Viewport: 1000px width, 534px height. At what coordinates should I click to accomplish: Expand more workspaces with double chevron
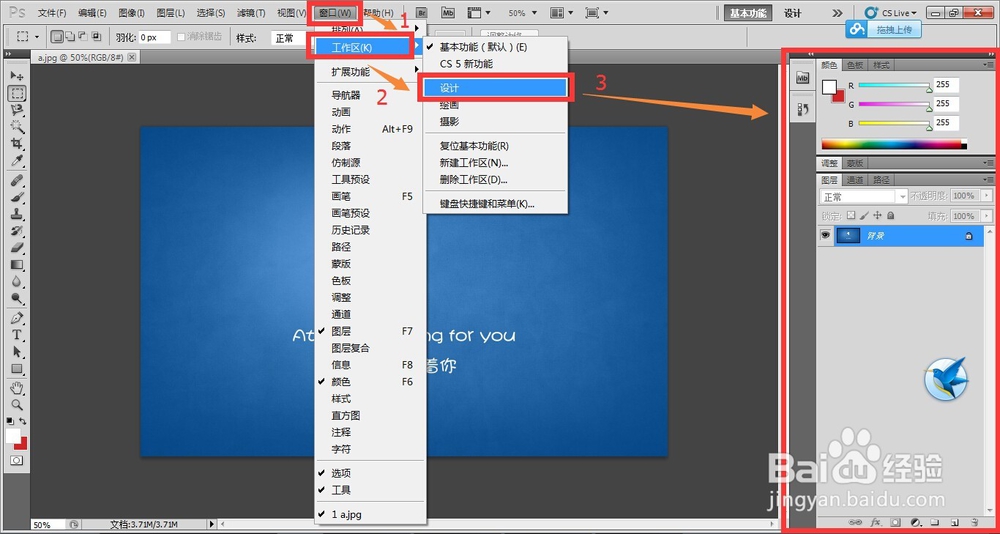837,13
